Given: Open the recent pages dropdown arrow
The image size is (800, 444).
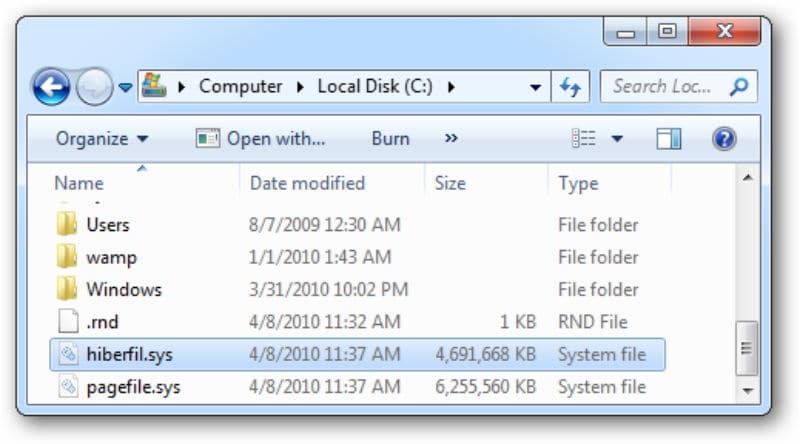Looking at the screenshot, I should pos(125,88).
